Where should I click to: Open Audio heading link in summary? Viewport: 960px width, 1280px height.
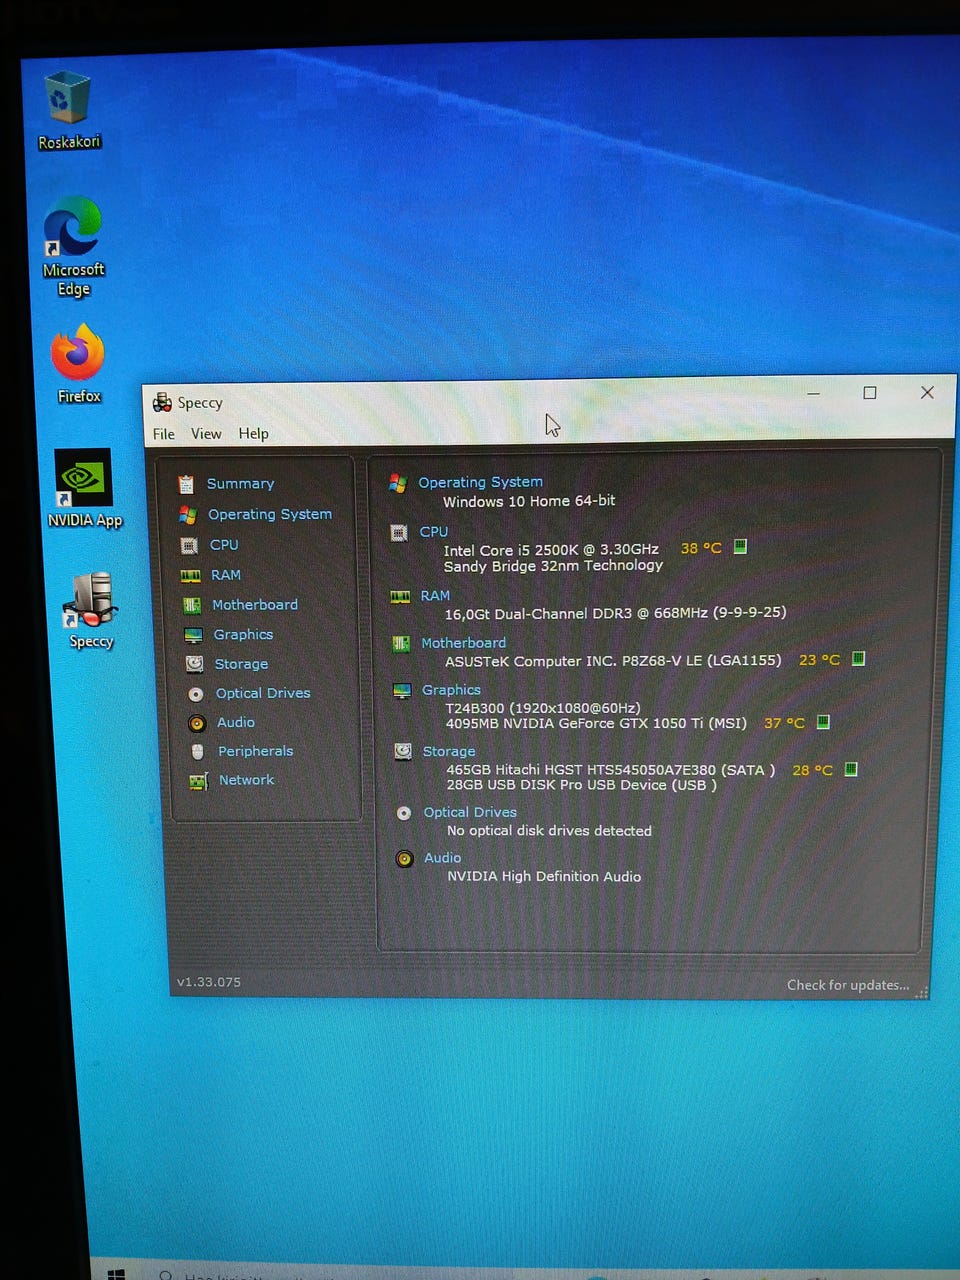pyautogui.click(x=442, y=858)
